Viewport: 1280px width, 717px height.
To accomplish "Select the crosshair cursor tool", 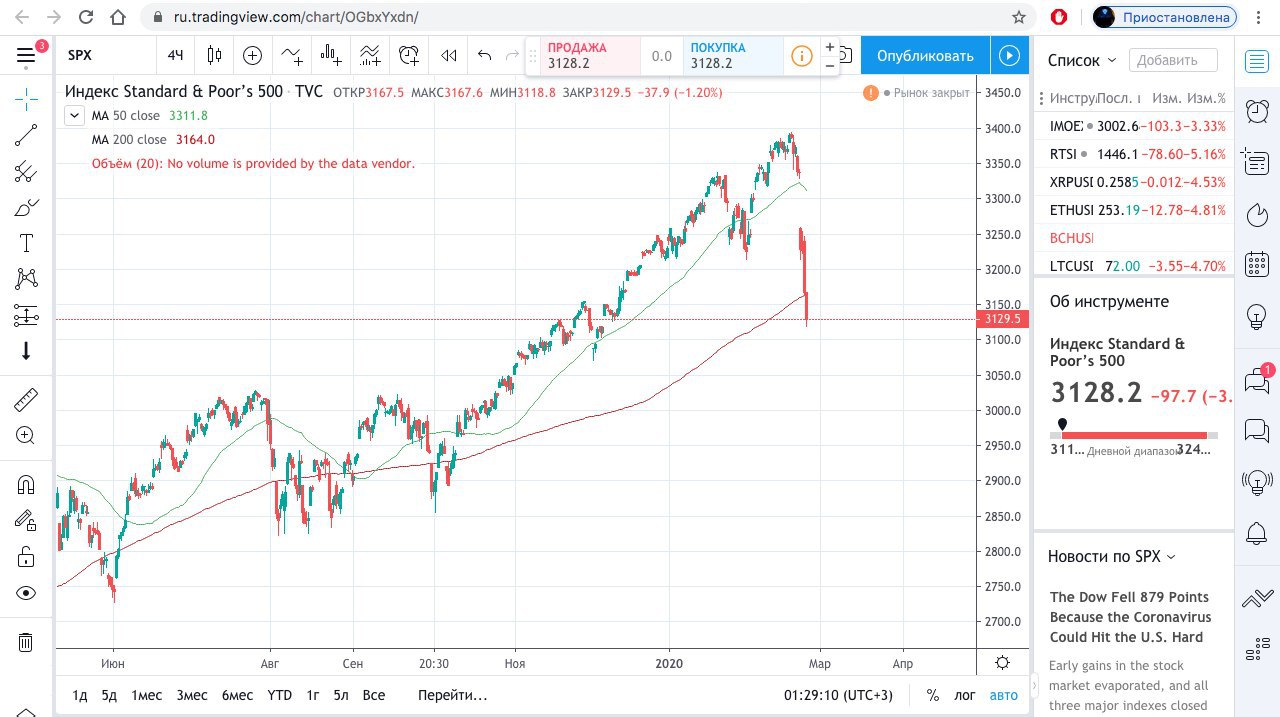I will 26,98.
